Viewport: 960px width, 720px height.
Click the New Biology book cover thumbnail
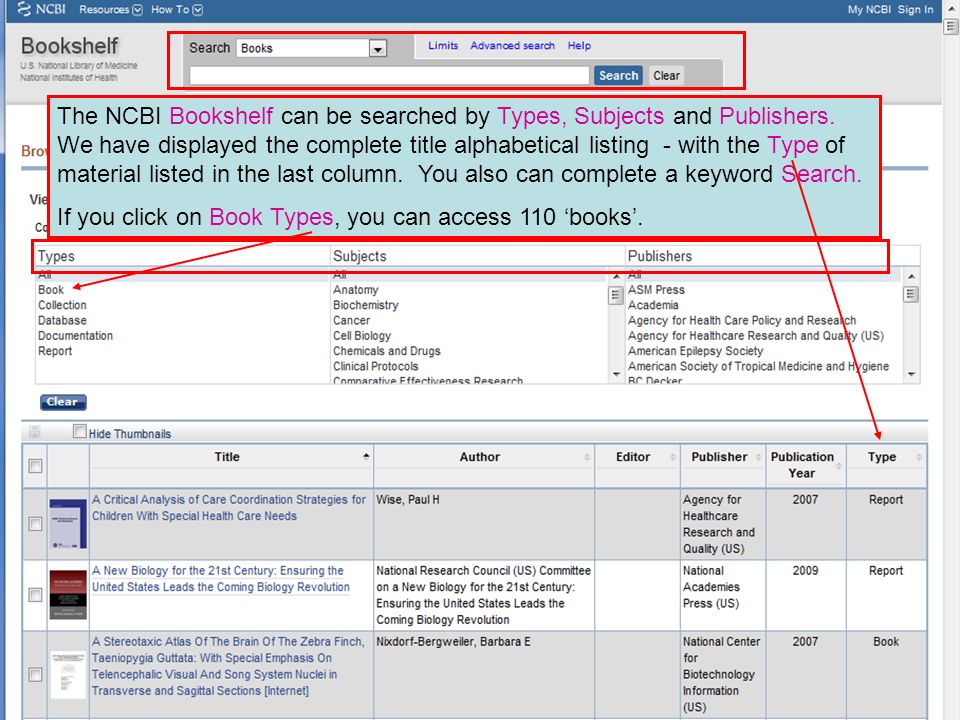point(68,594)
